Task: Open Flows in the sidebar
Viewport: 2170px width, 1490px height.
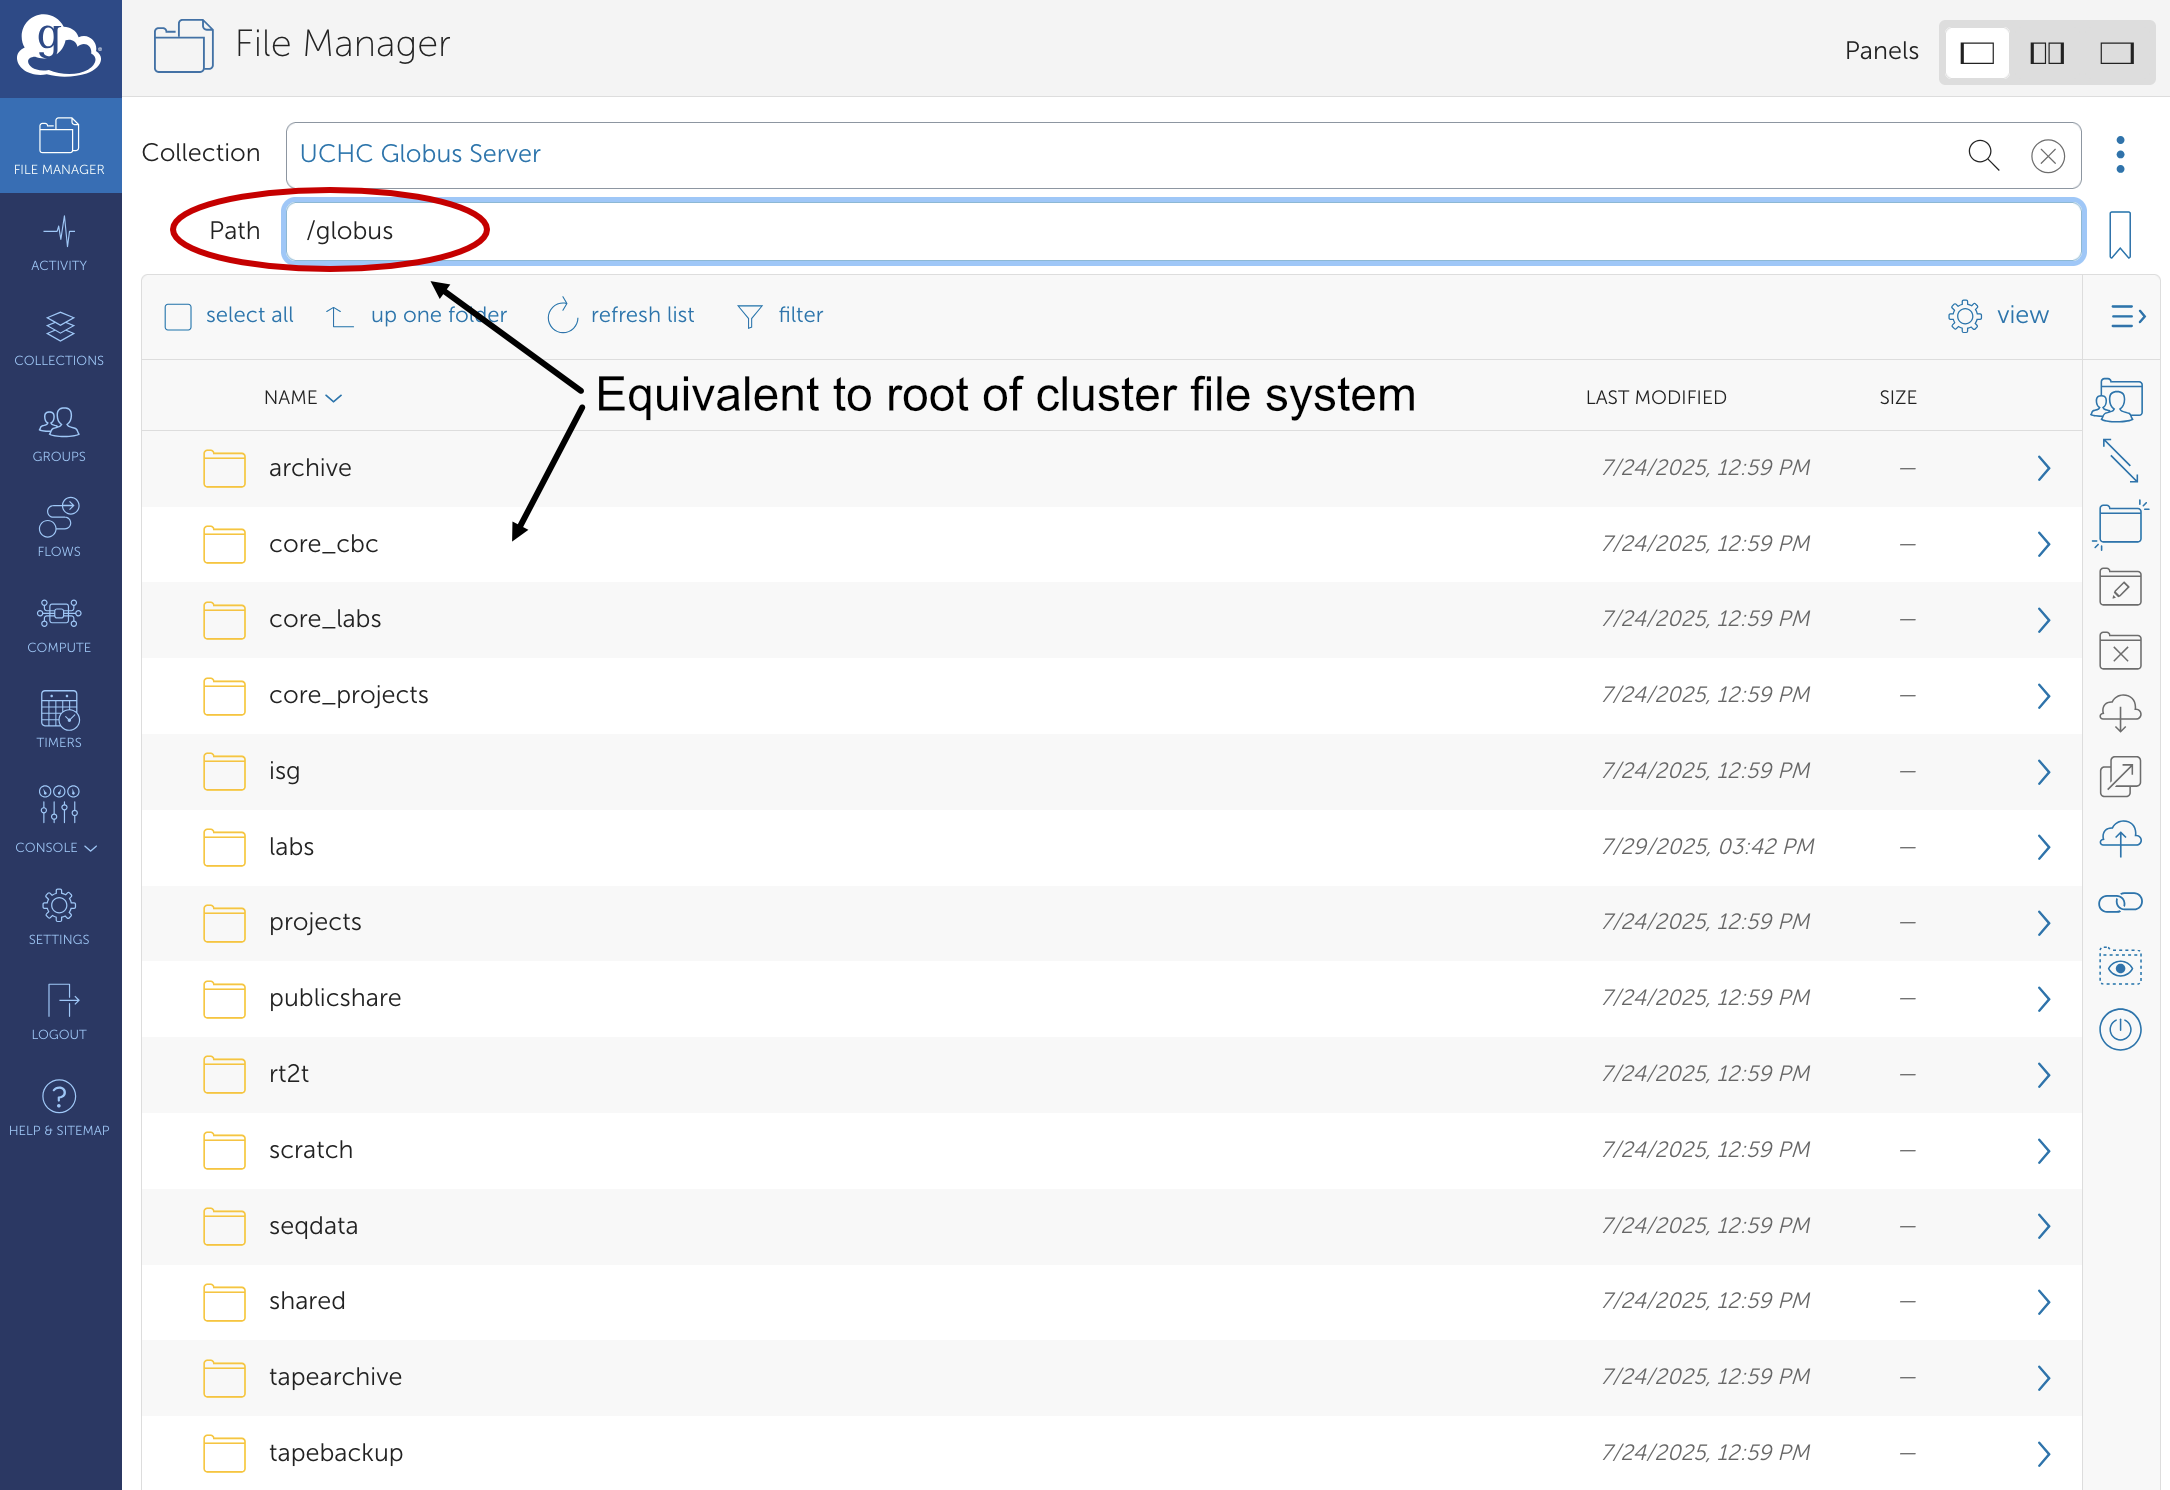Action: [59, 529]
